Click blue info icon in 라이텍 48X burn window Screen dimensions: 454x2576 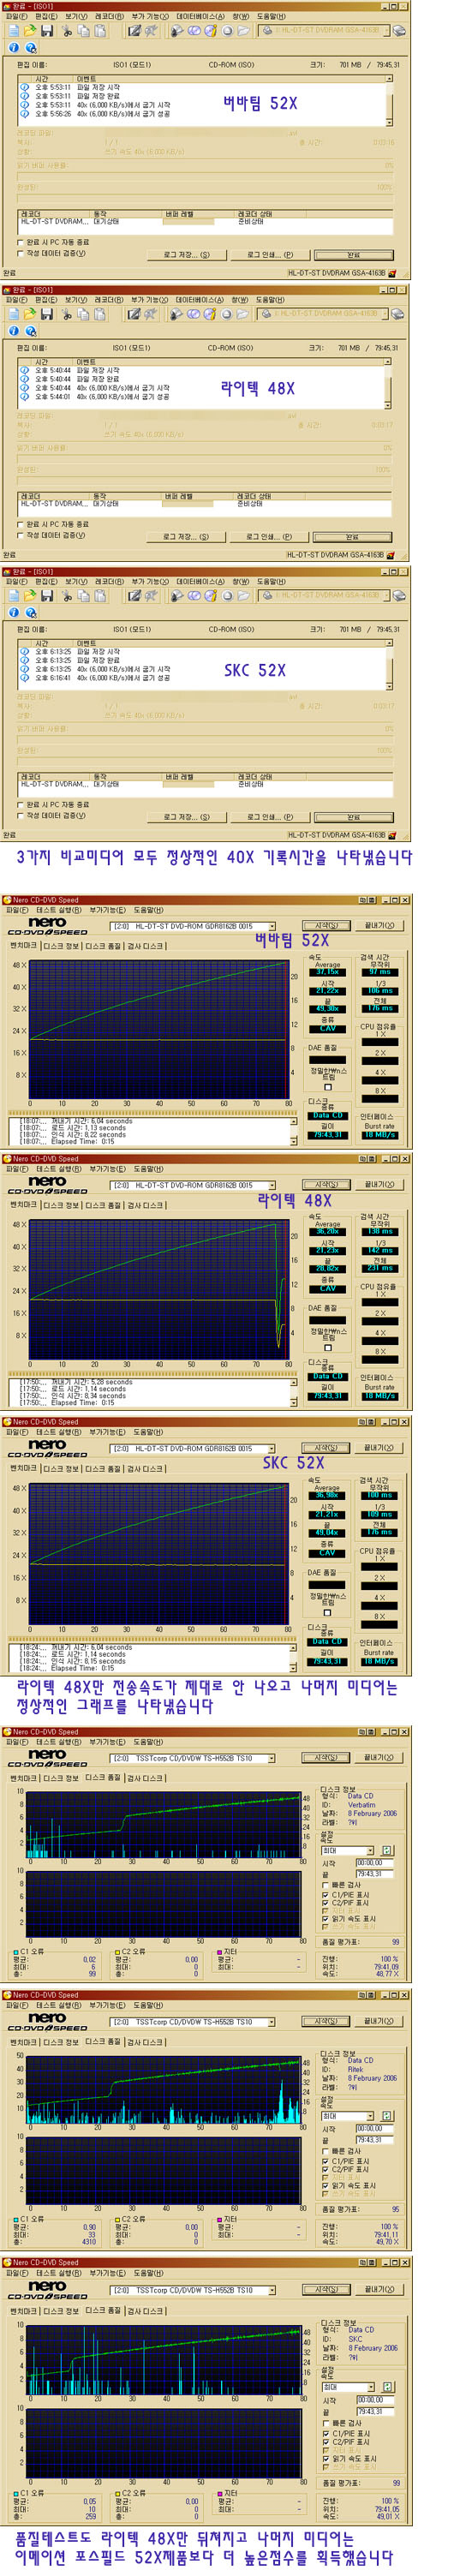tap(14, 331)
